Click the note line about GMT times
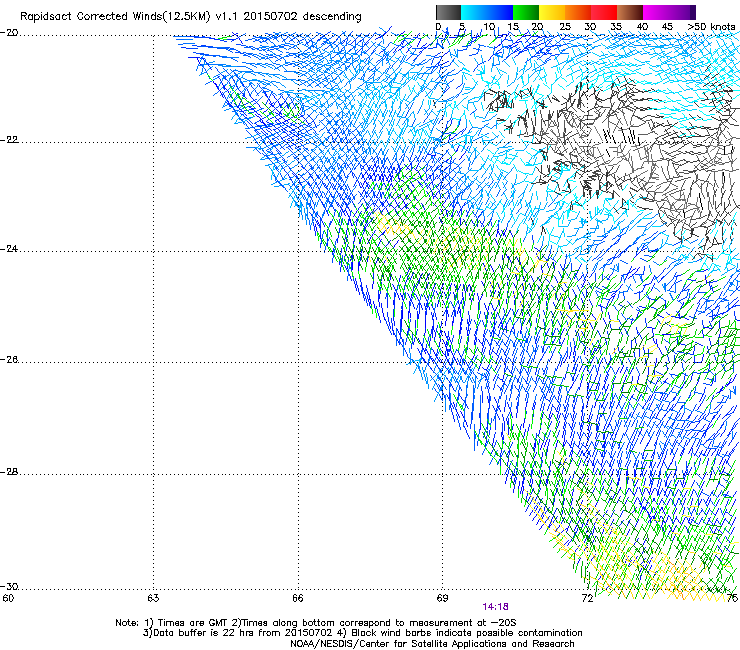740x650 pixels. pos(316,623)
